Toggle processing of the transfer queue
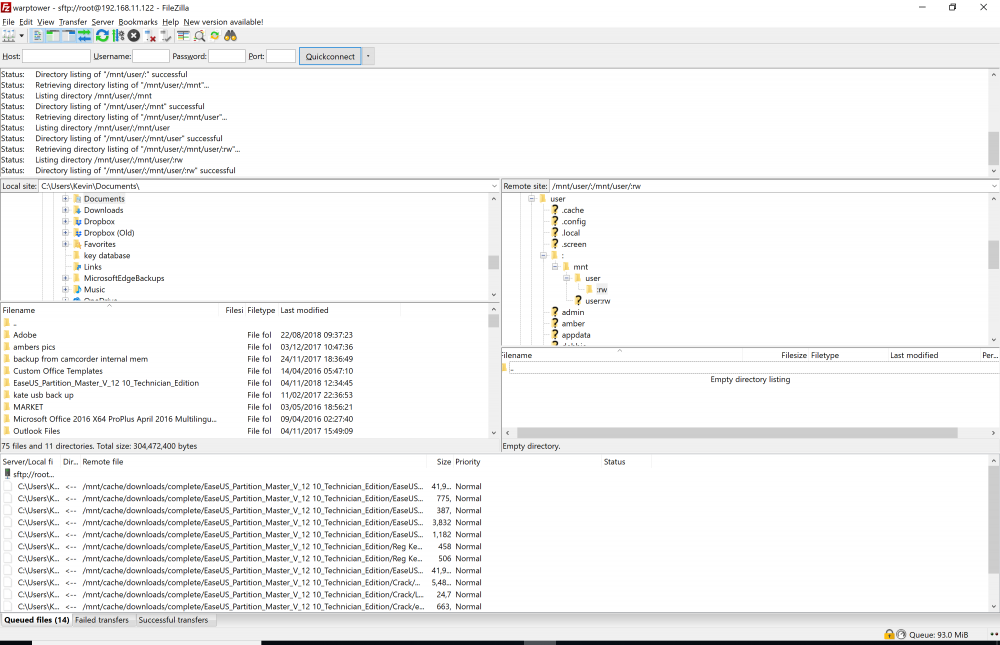1000x645 pixels. point(118,36)
